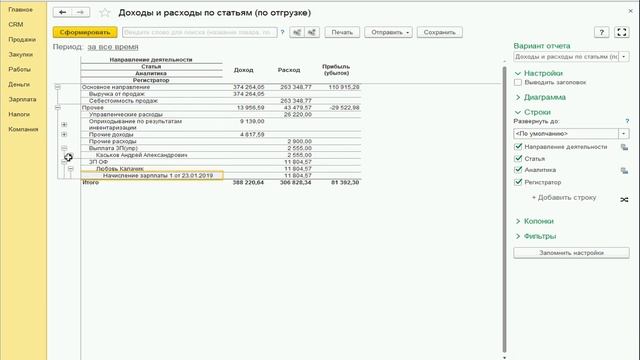Viewport: 640px width, 360px height.
Task: Expand the Колонки section
Action: (534, 221)
